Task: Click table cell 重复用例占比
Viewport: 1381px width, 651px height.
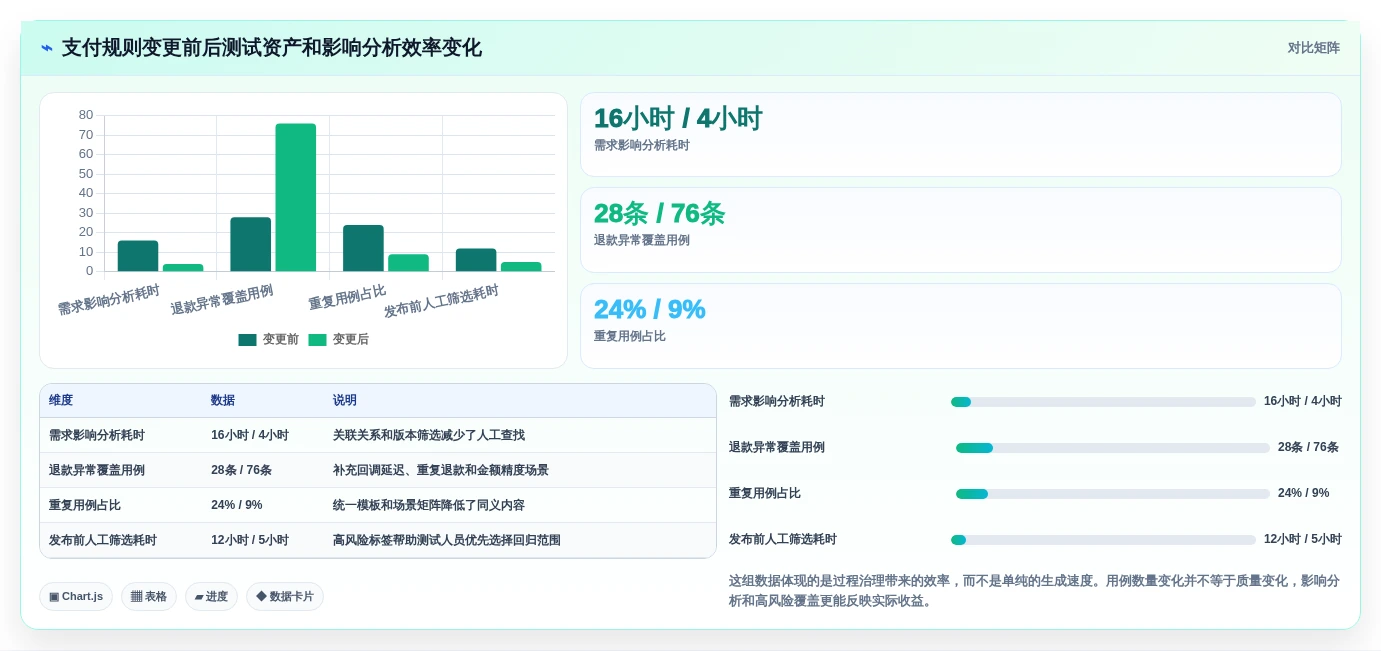Action: [x=121, y=505]
